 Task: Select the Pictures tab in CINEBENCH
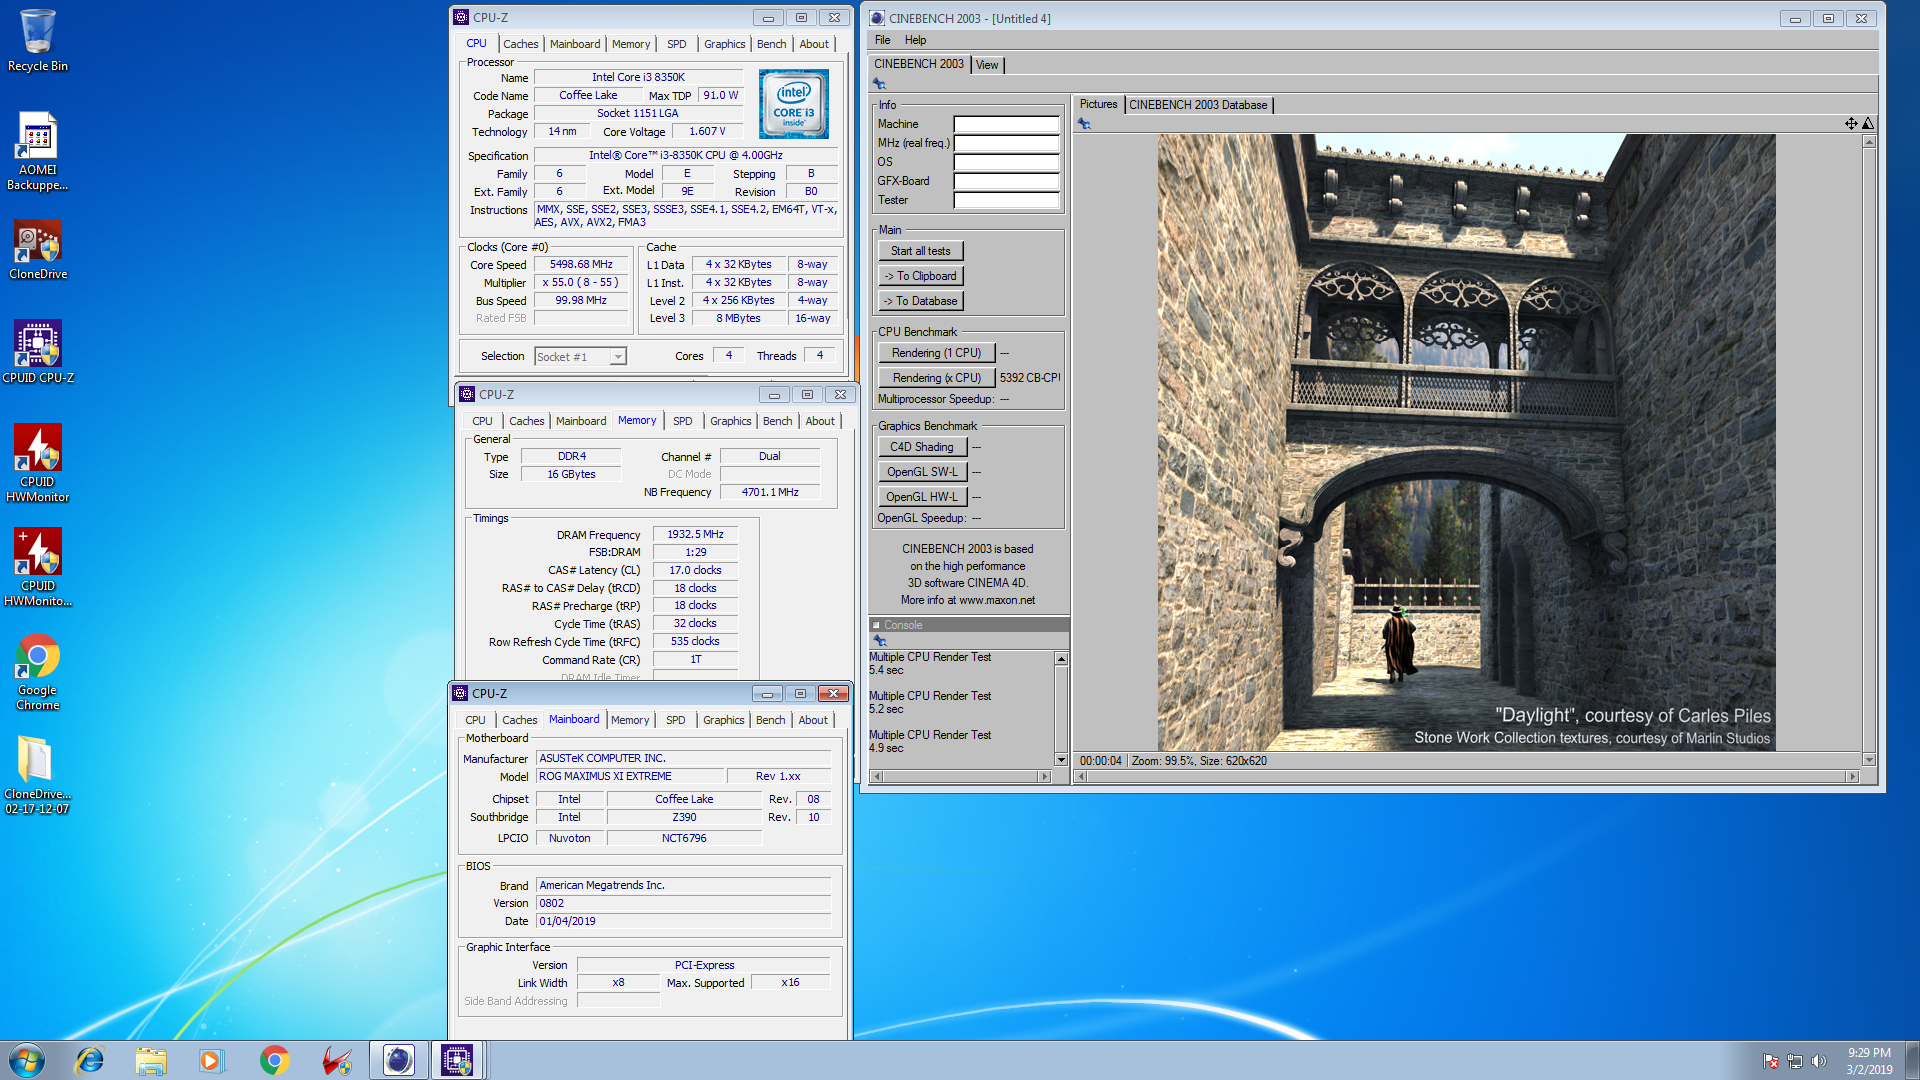(1098, 104)
